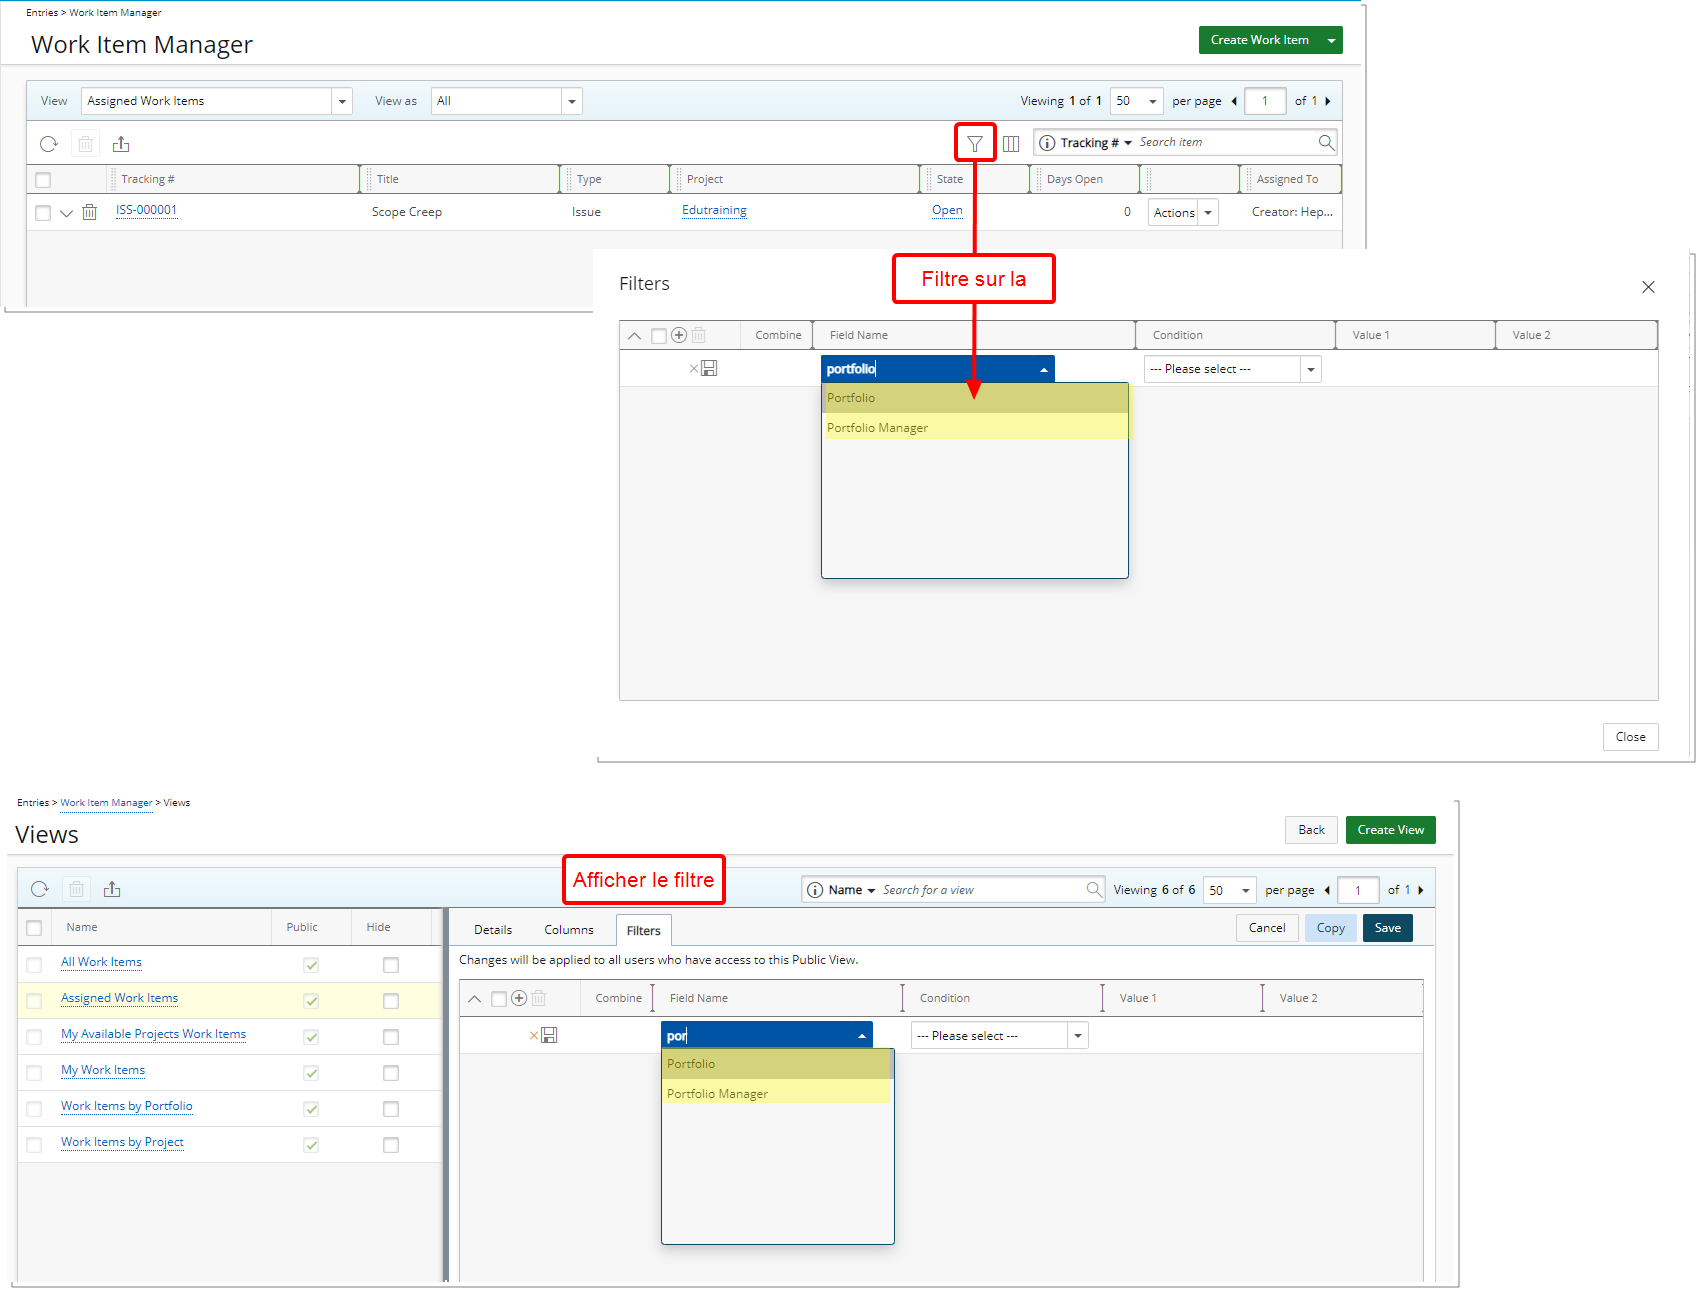Image resolution: width=1707 pixels, height=1299 pixels.
Task: Open the filter funnel icon
Action: pos(974,142)
